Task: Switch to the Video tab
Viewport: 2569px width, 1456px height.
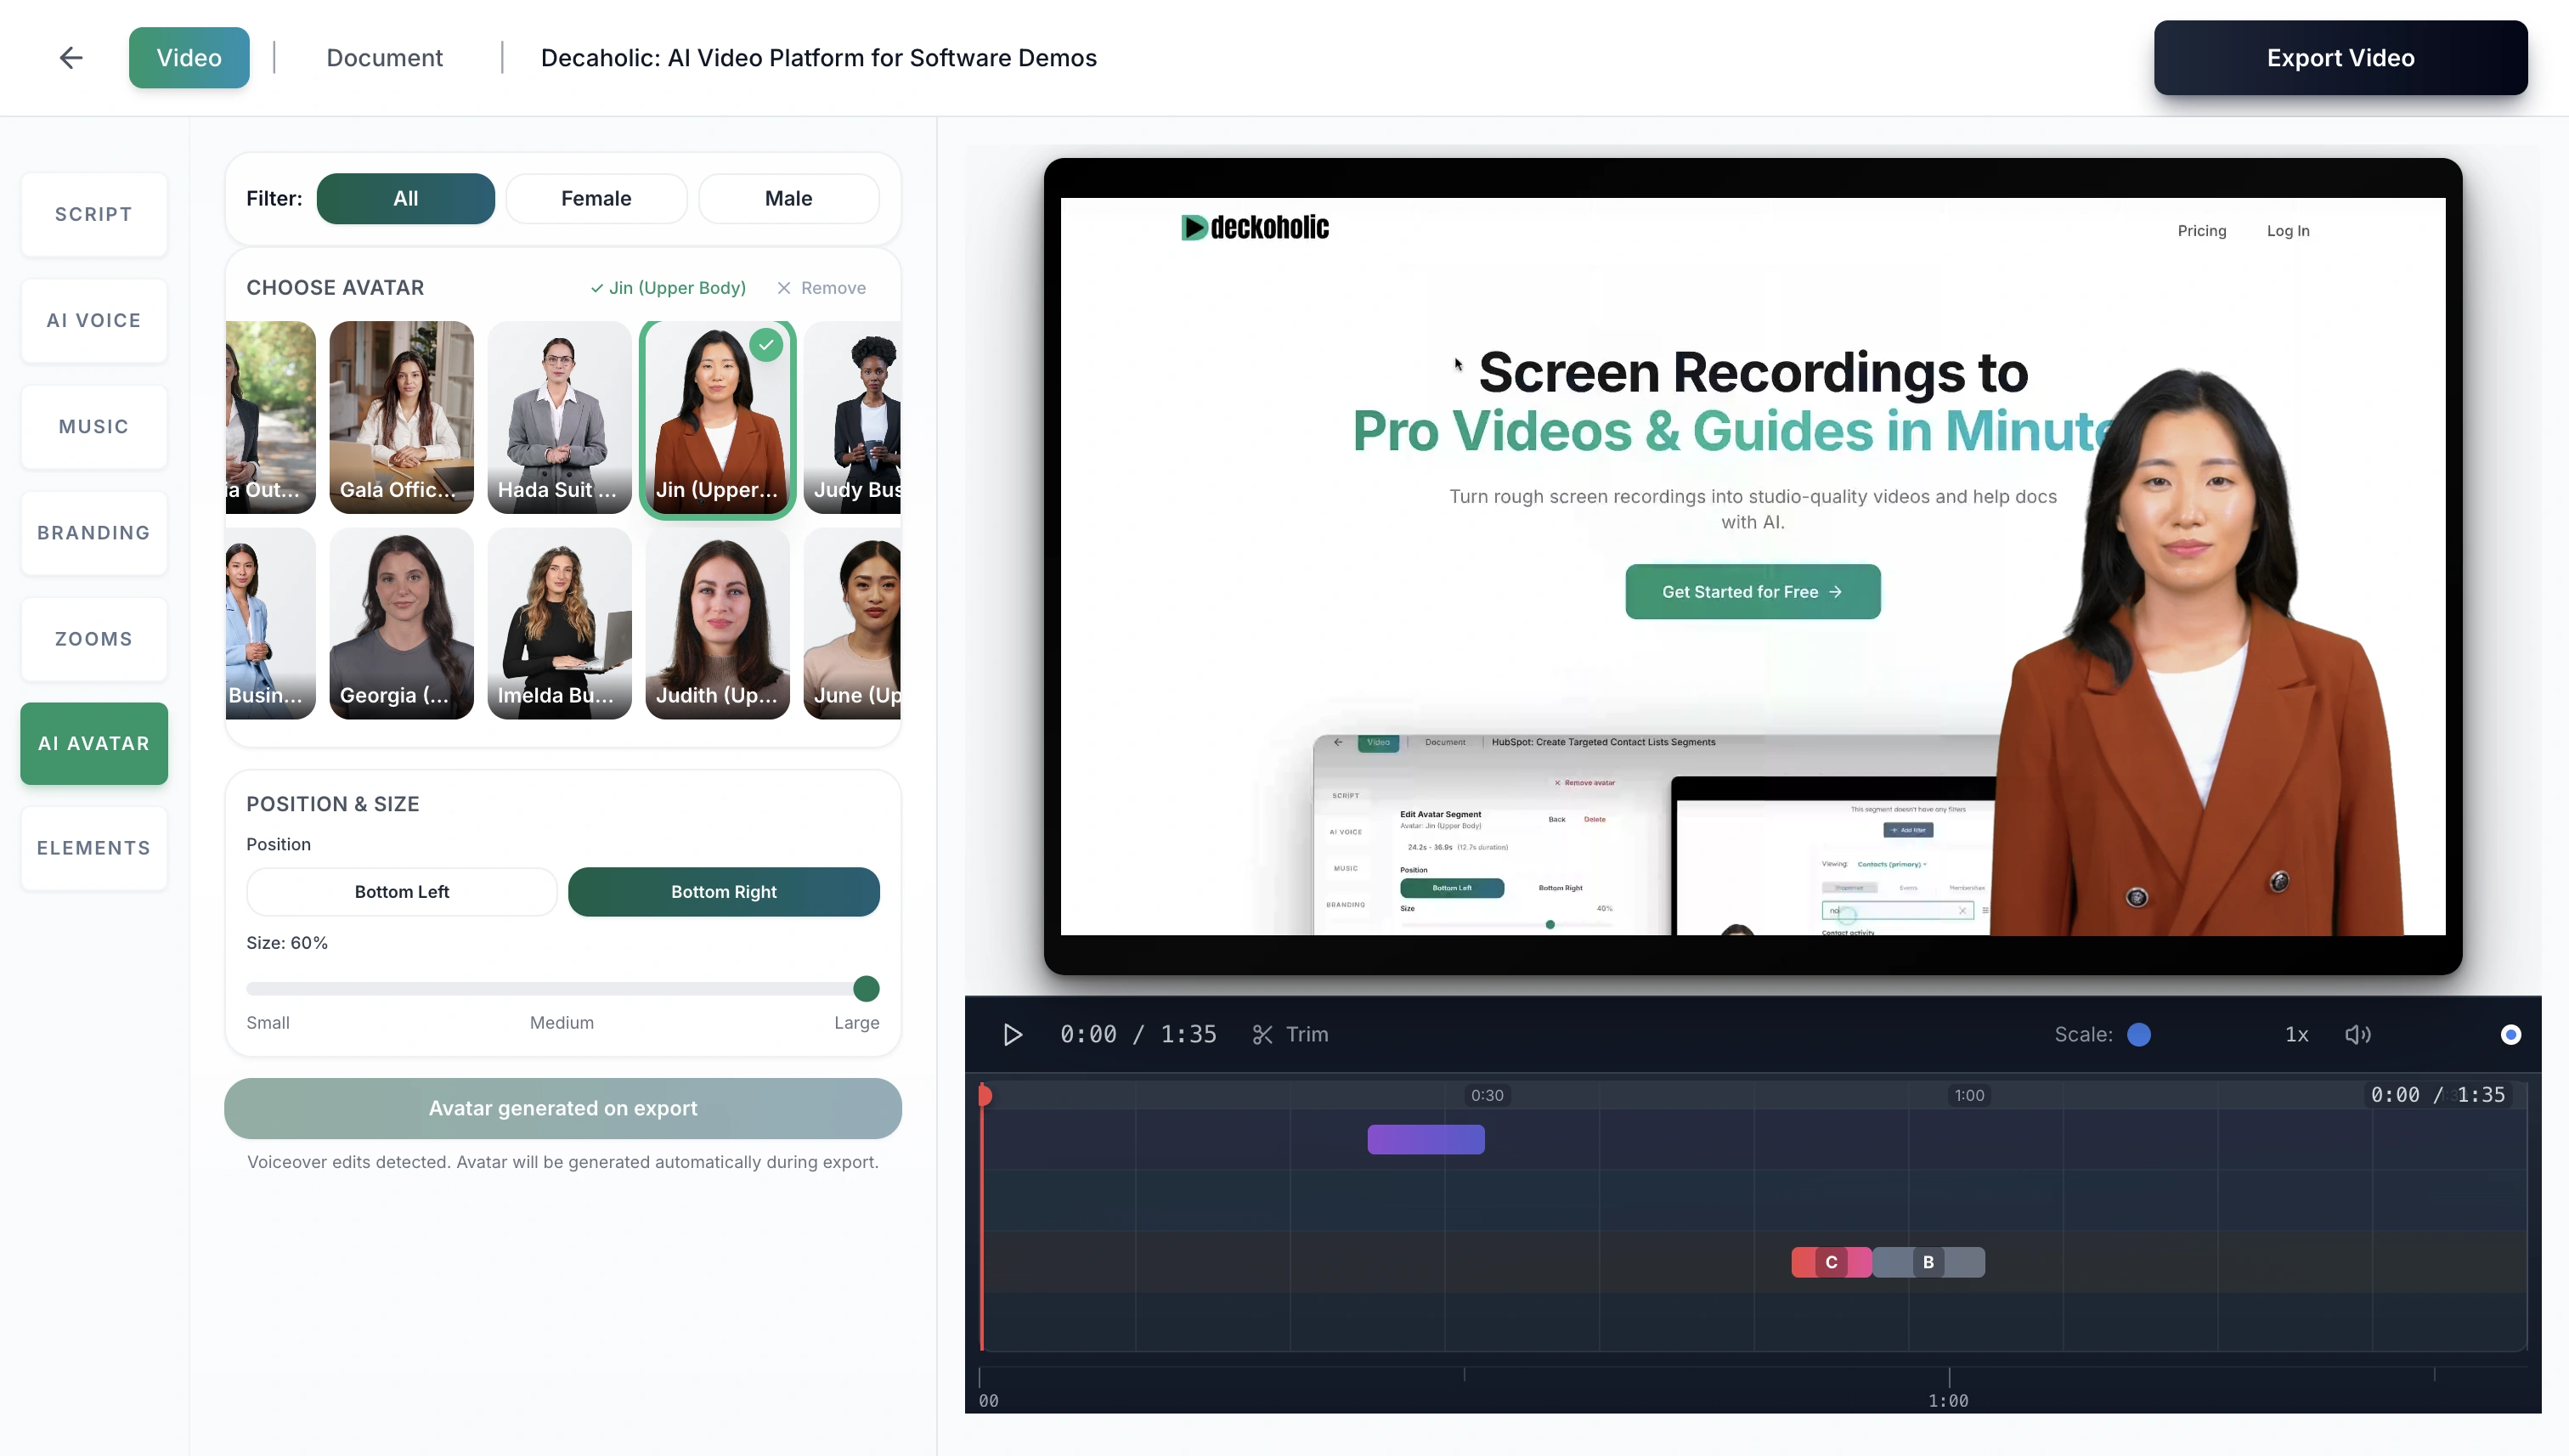Action: pyautogui.click(x=189, y=57)
